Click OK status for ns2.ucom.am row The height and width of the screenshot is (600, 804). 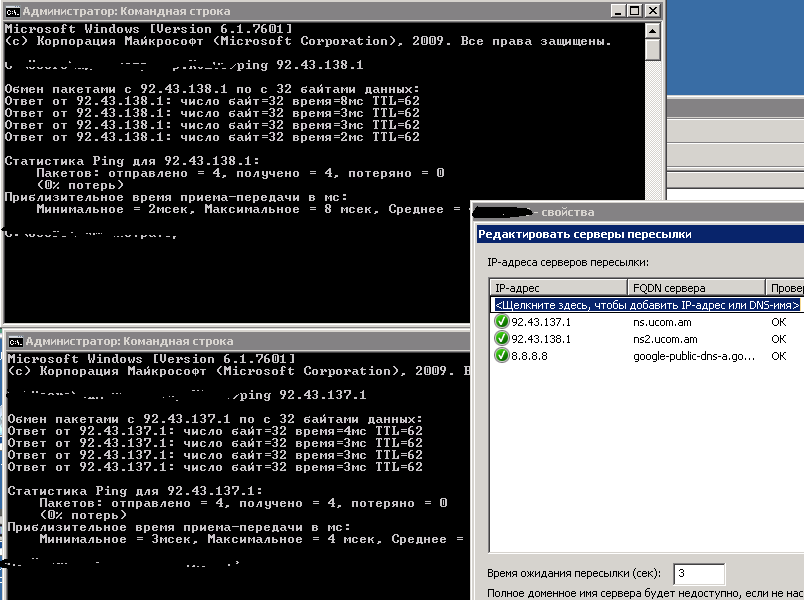778,339
